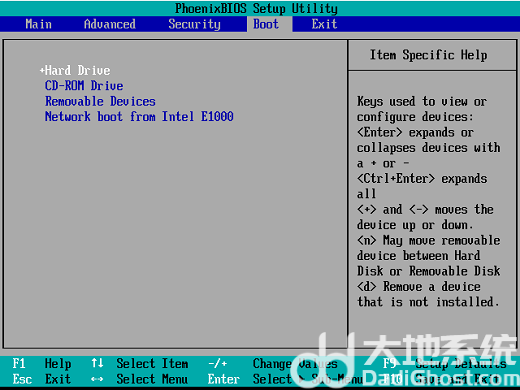Click -/+ Change Values key hint
Screen dimensions: 520x390
click(x=273, y=364)
